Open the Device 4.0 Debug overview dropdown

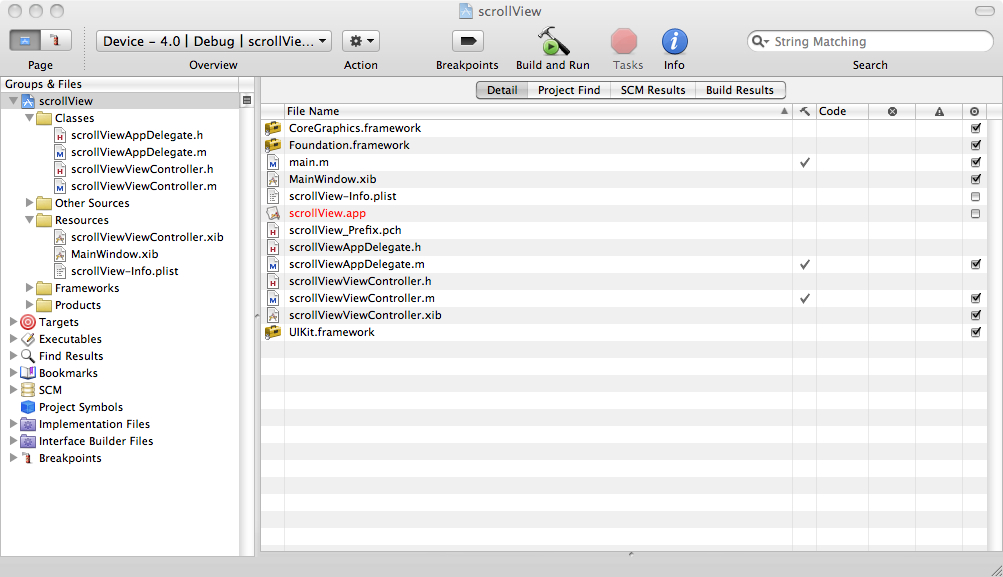click(x=214, y=41)
